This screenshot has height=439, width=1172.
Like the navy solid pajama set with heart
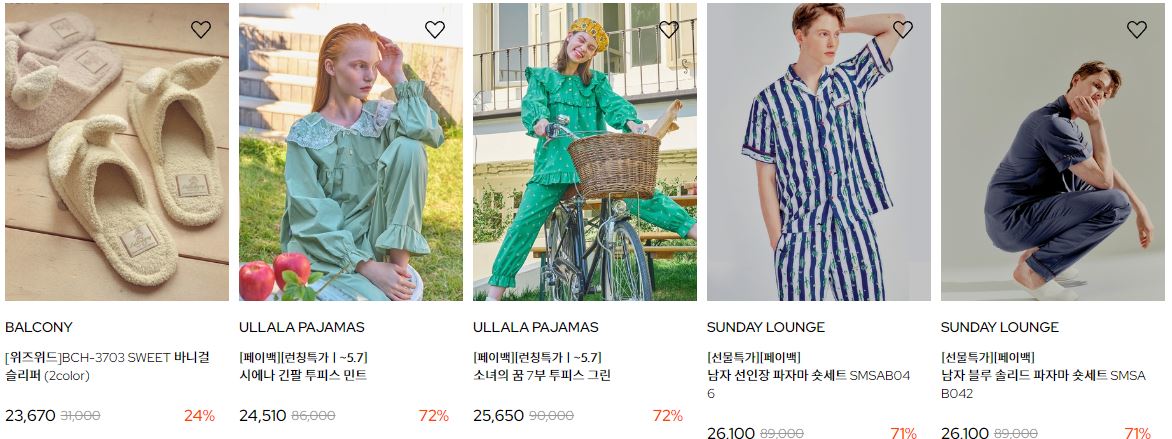[x=1136, y=29]
